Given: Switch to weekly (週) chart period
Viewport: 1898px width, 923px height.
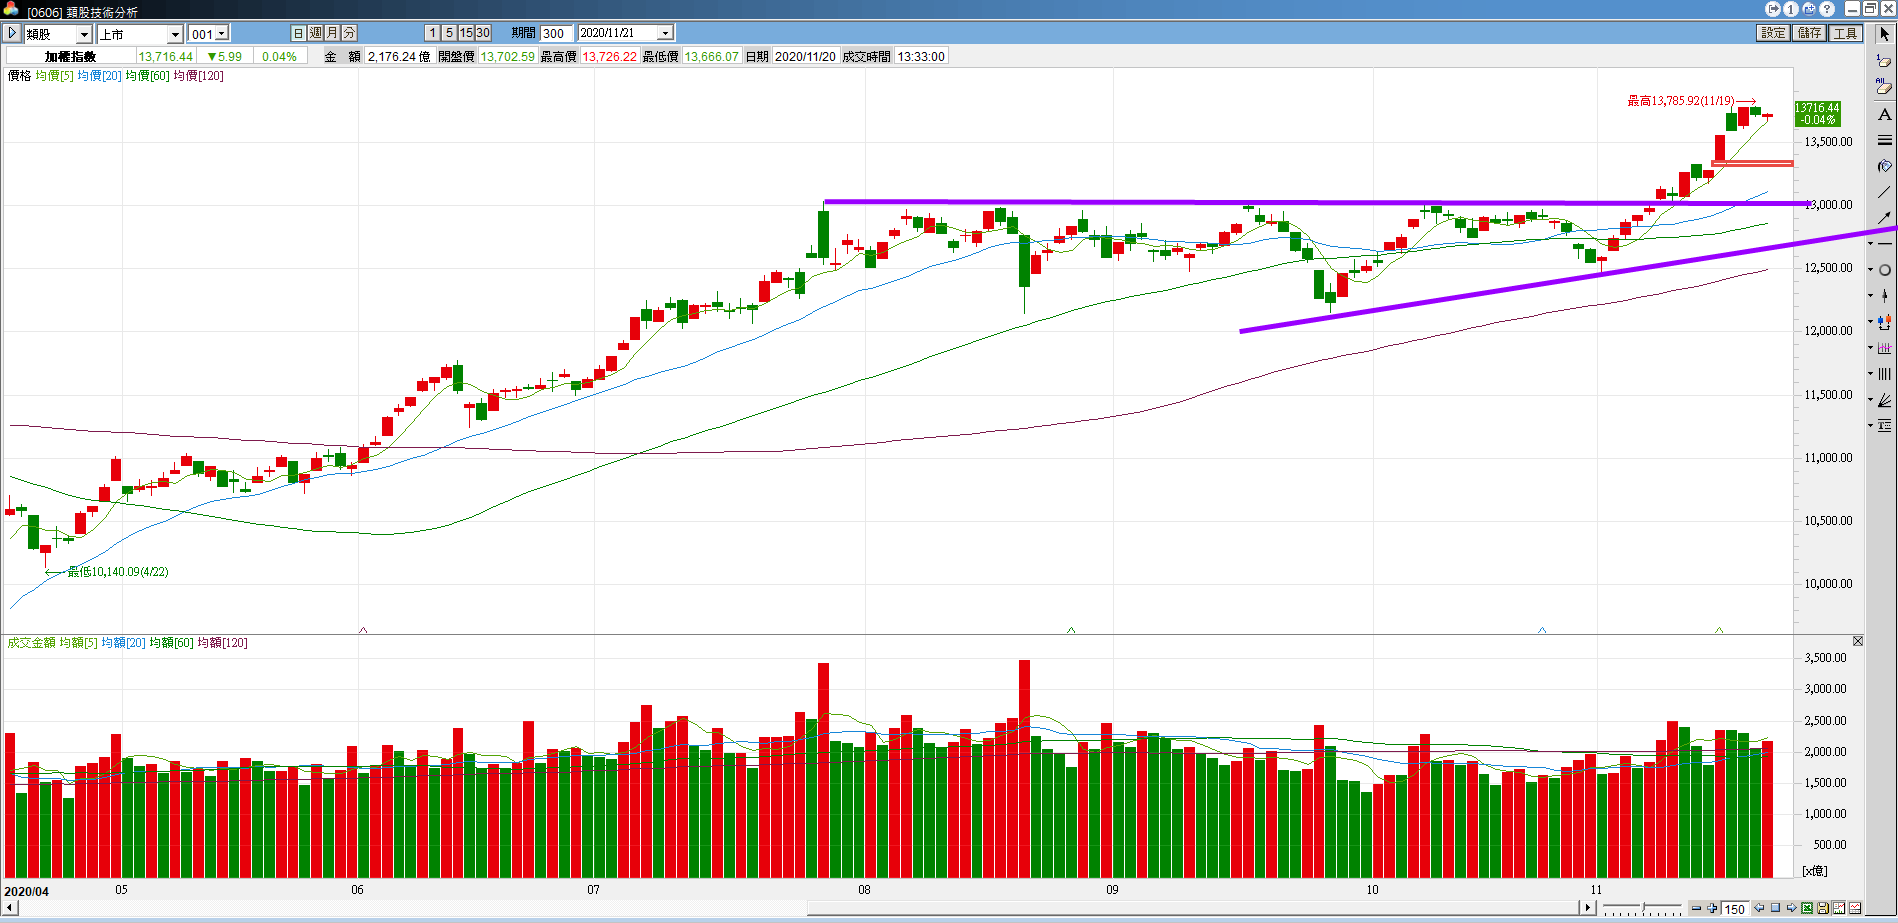Looking at the screenshot, I should tap(315, 33).
